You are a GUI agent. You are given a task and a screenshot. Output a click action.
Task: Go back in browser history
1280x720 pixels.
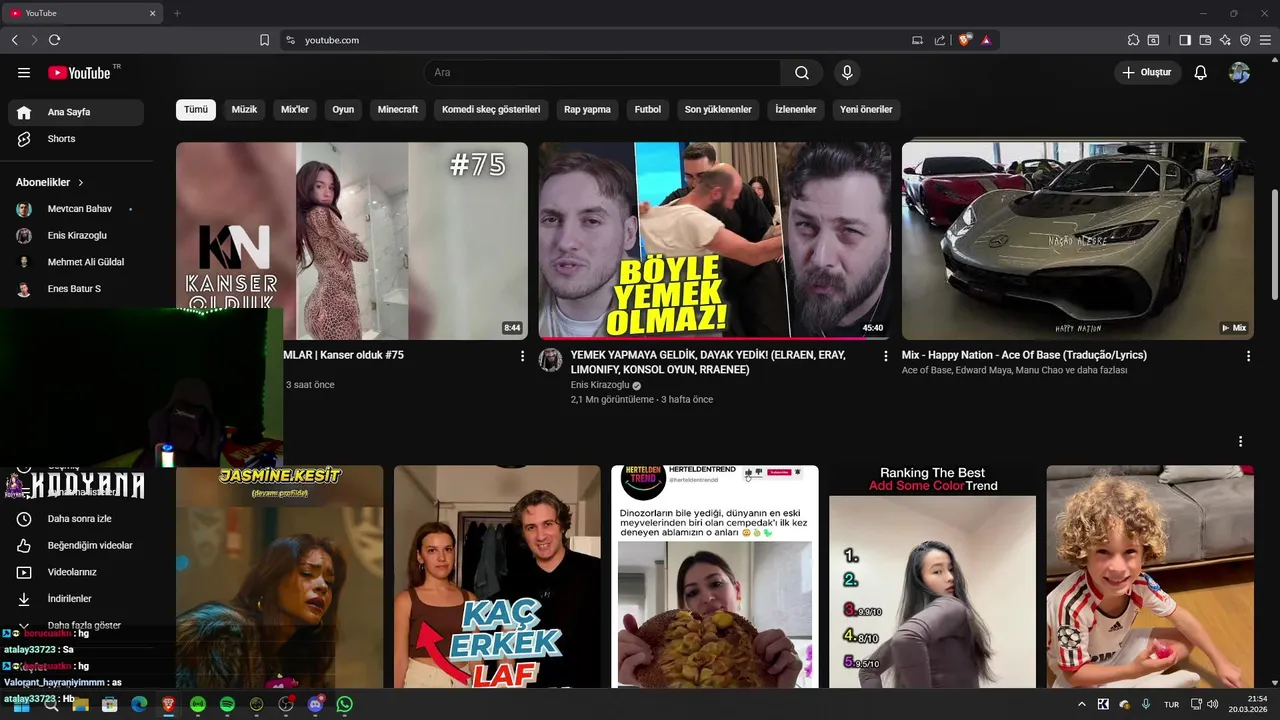pos(14,40)
